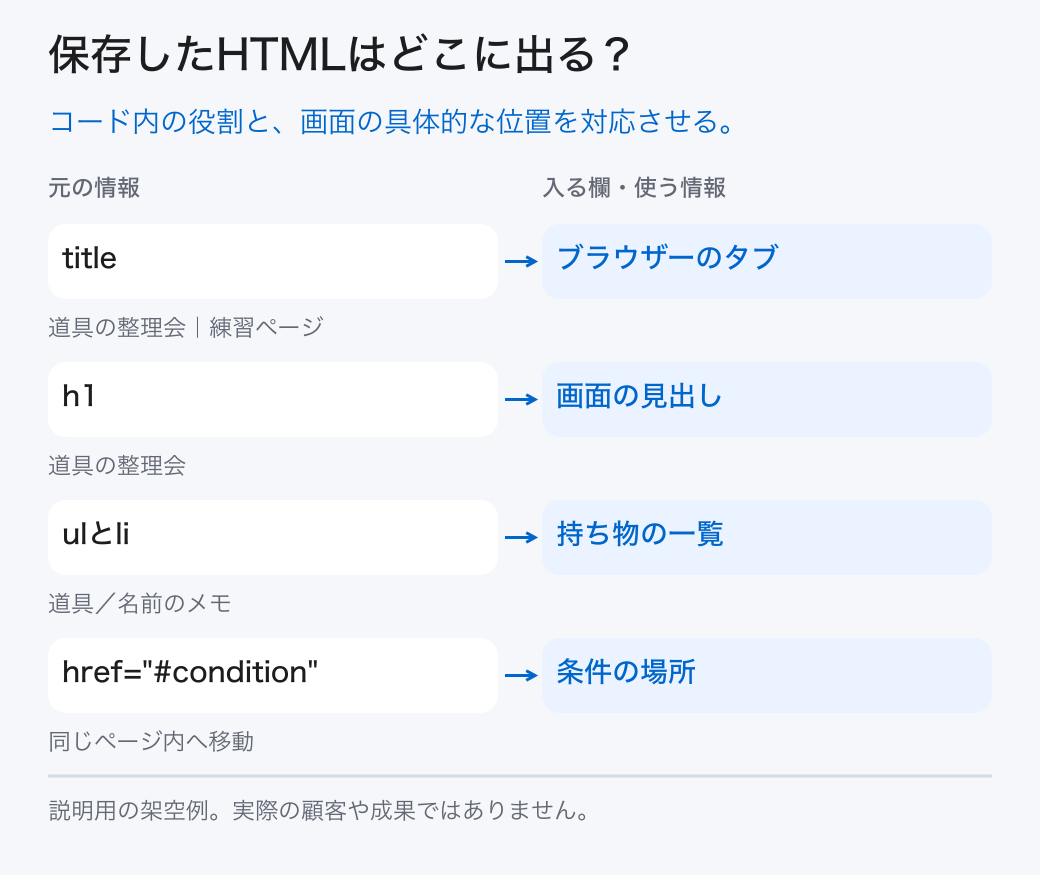Select the white h1 box
This screenshot has width=1040, height=875.
click(273, 399)
